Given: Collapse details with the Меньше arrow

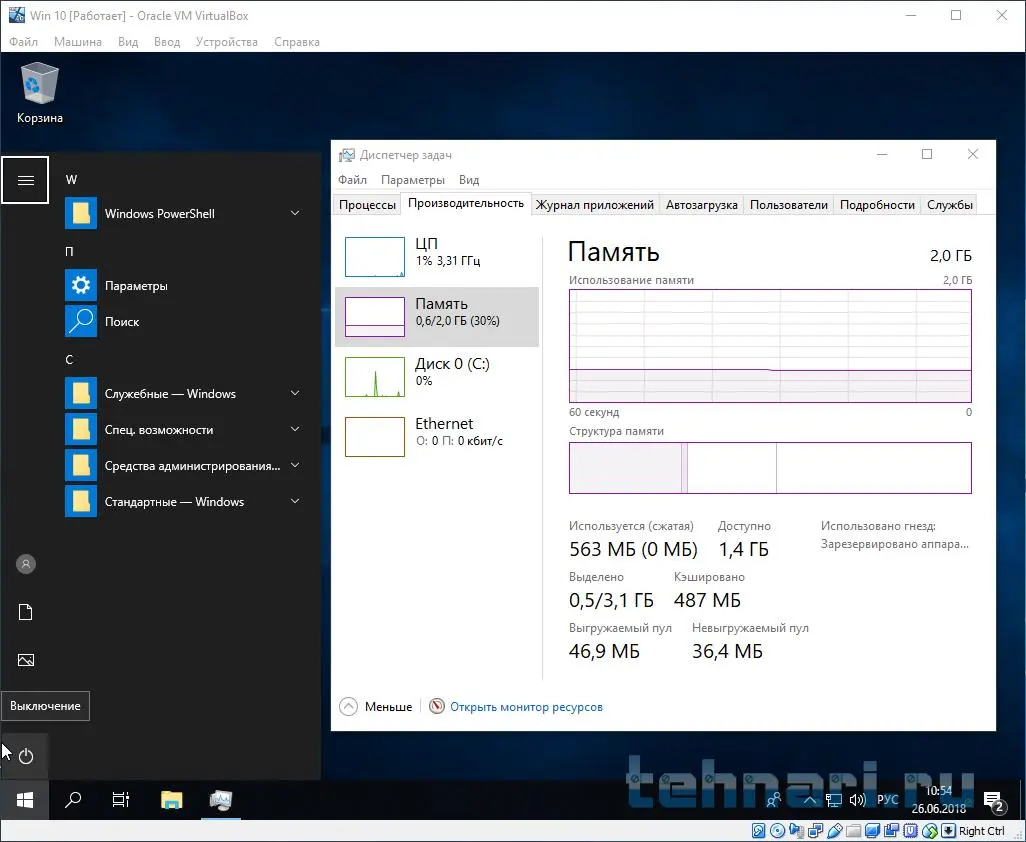Looking at the screenshot, I should [x=349, y=707].
